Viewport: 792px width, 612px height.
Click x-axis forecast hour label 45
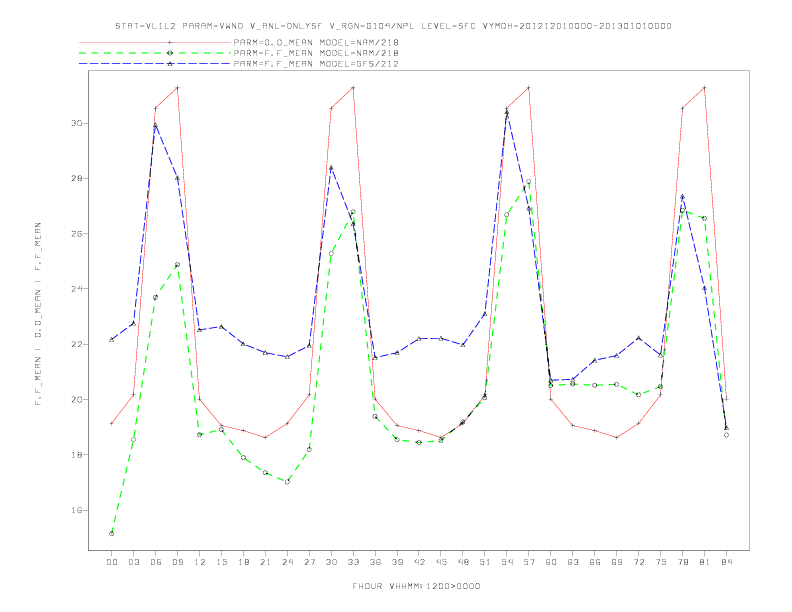(x=441, y=562)
